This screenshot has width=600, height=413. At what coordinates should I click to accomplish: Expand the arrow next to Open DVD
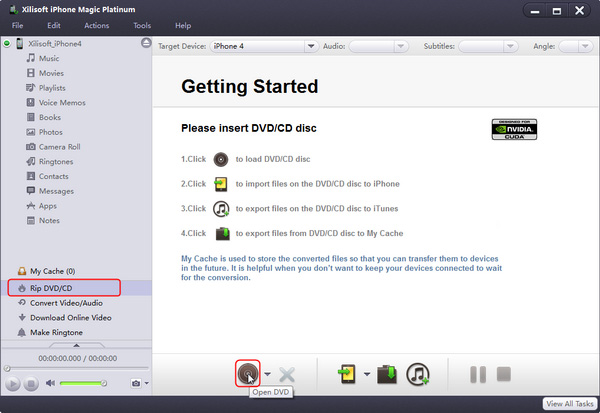pos(267,374)
